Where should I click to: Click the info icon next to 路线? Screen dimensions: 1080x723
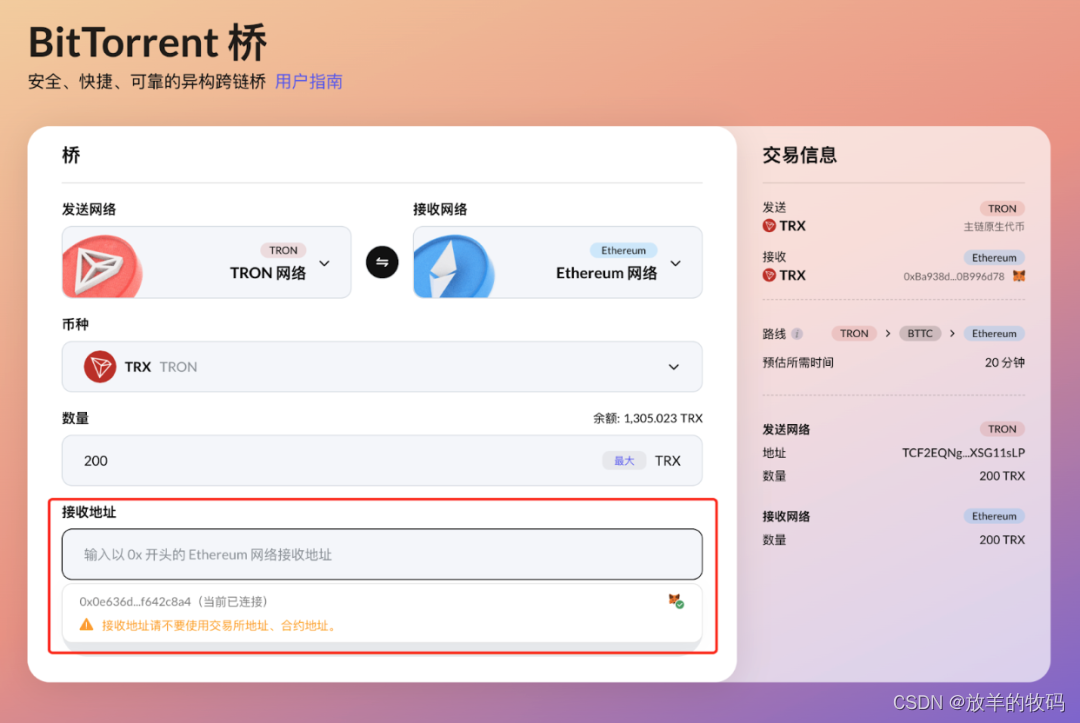tap(797, 334)
